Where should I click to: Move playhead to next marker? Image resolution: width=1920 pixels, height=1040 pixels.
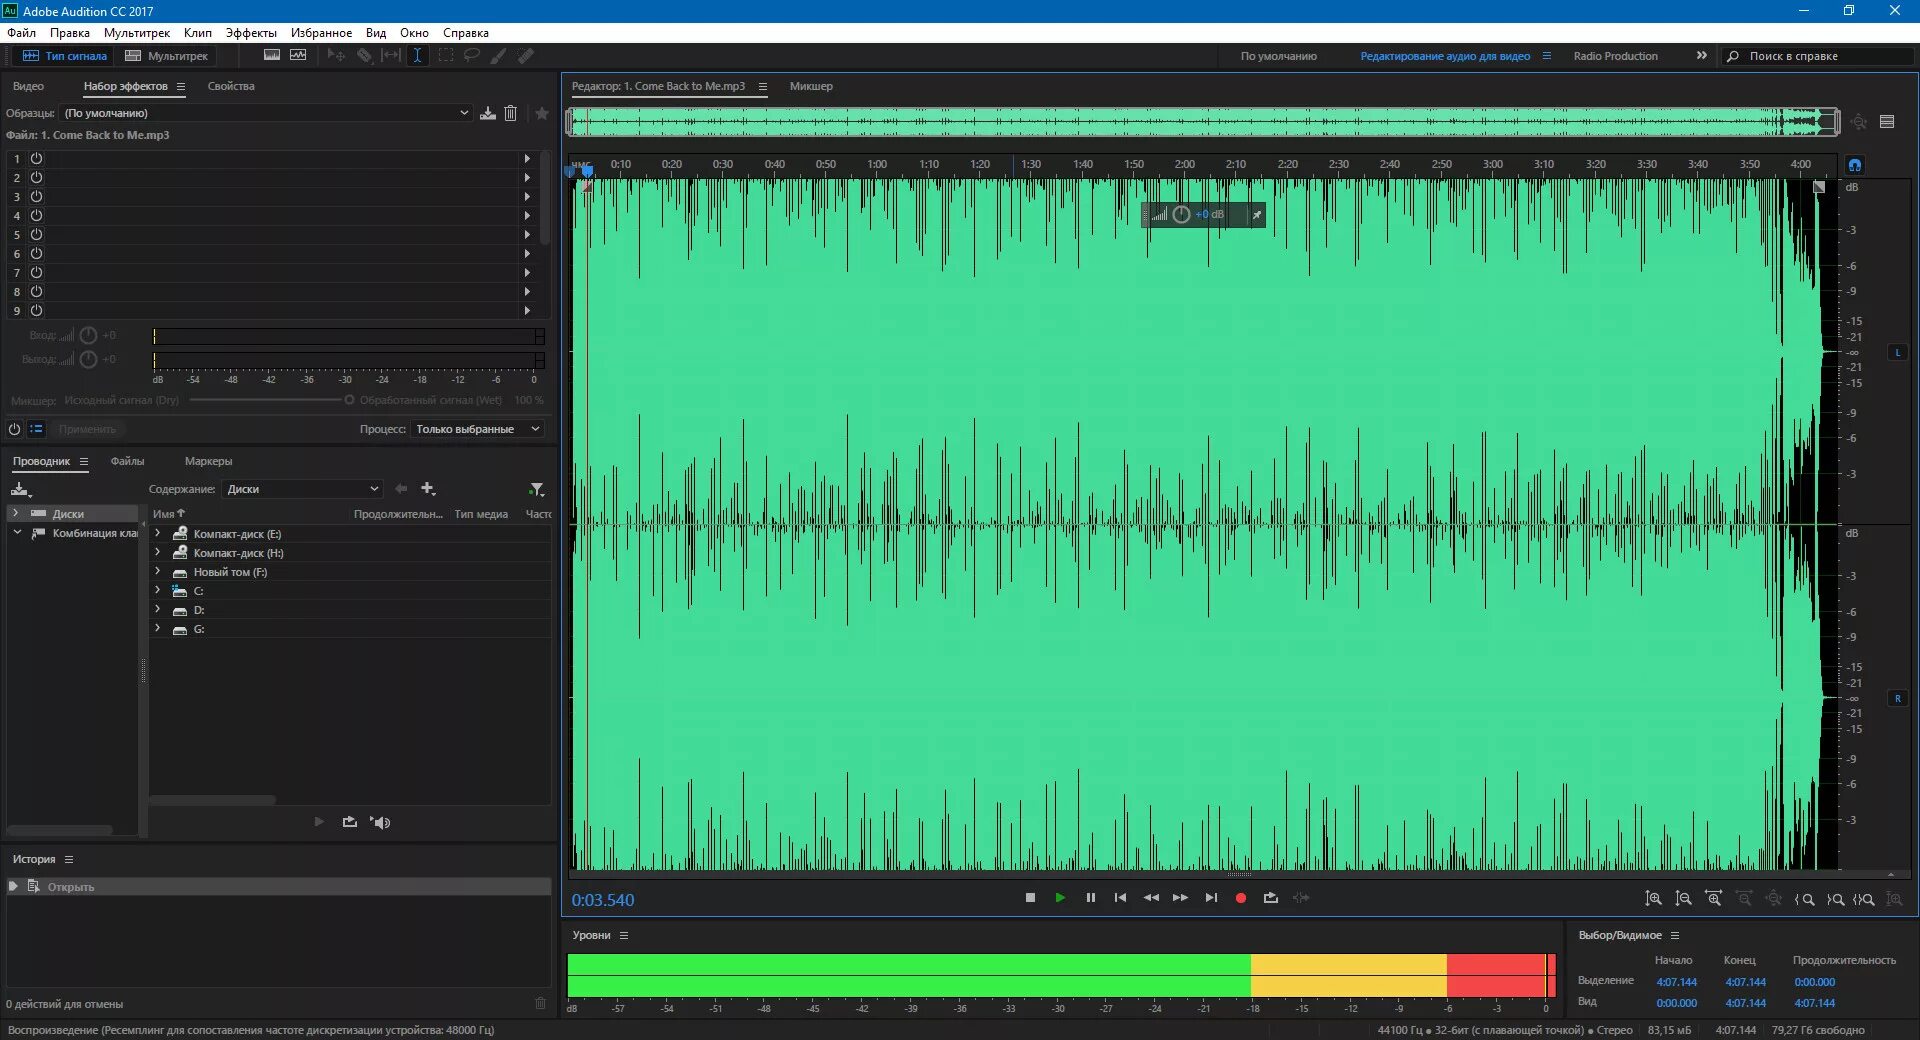(1211, 898)
